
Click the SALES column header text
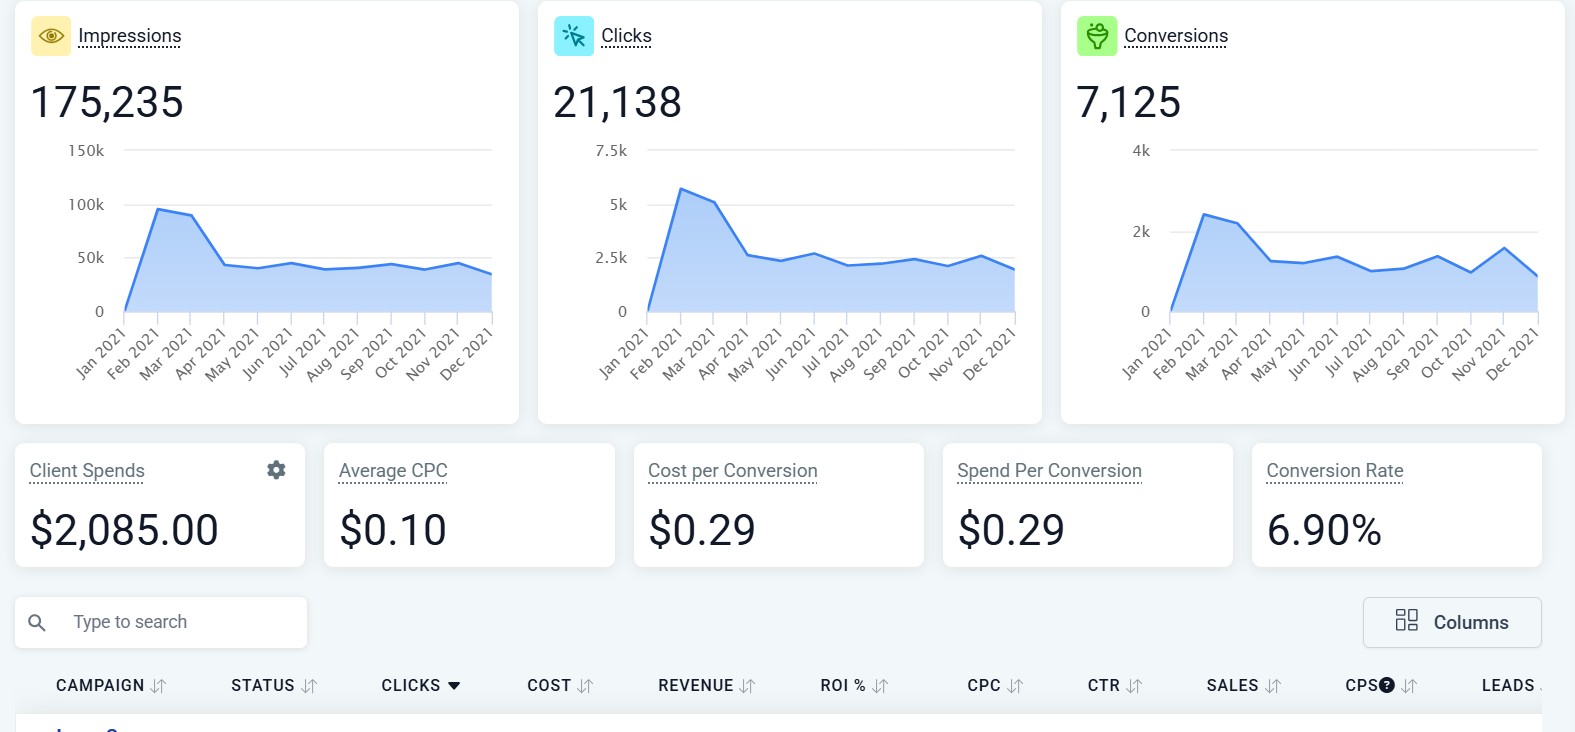tap(1233, 685)
